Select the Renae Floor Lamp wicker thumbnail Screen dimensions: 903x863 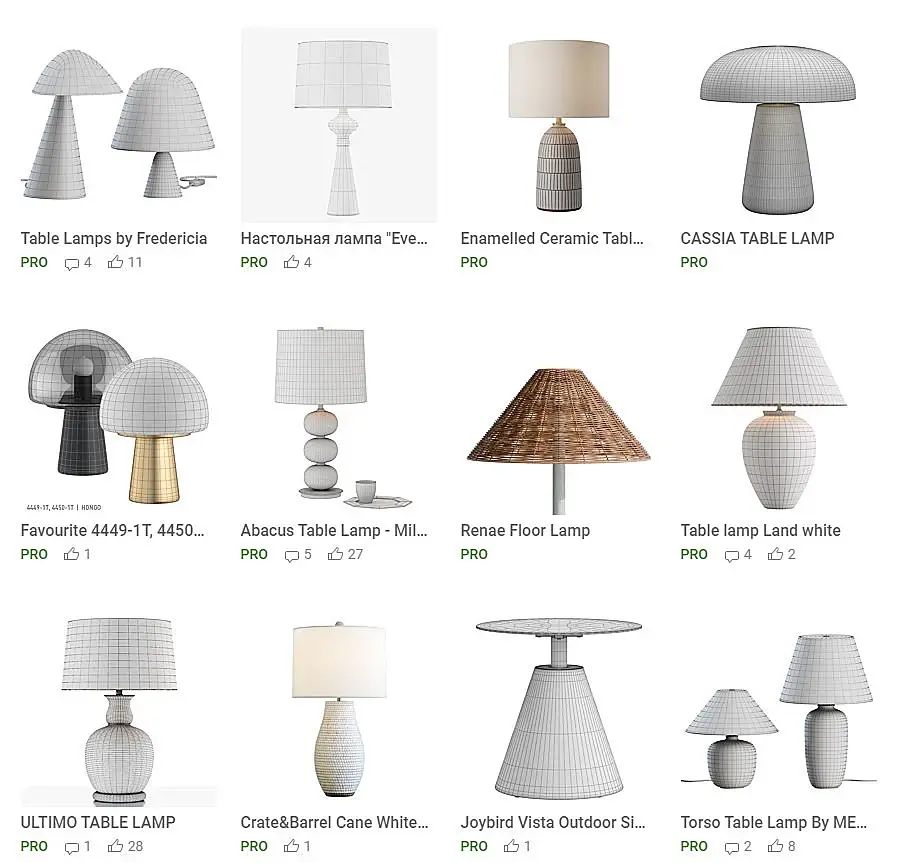(x=559, y=417)
